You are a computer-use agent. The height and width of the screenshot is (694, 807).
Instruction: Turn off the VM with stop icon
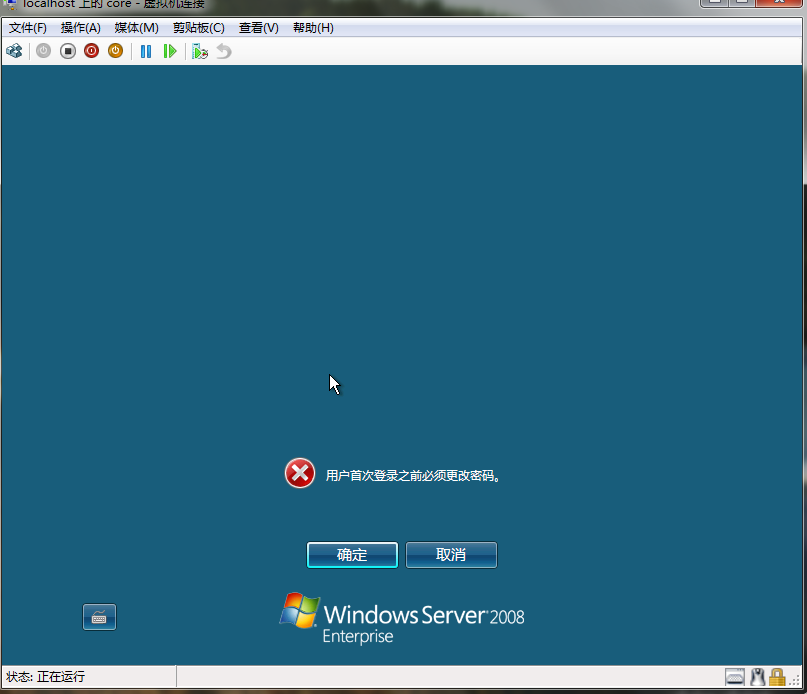click(x=67, y=51)
